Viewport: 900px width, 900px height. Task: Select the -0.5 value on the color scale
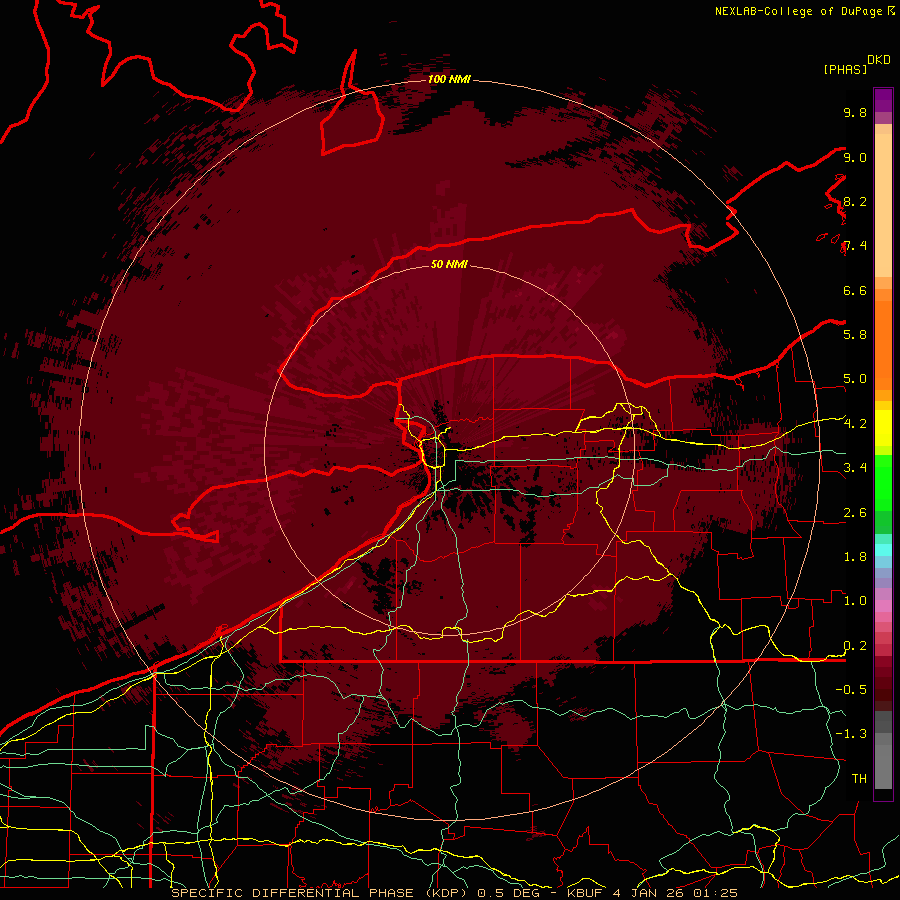851,689
